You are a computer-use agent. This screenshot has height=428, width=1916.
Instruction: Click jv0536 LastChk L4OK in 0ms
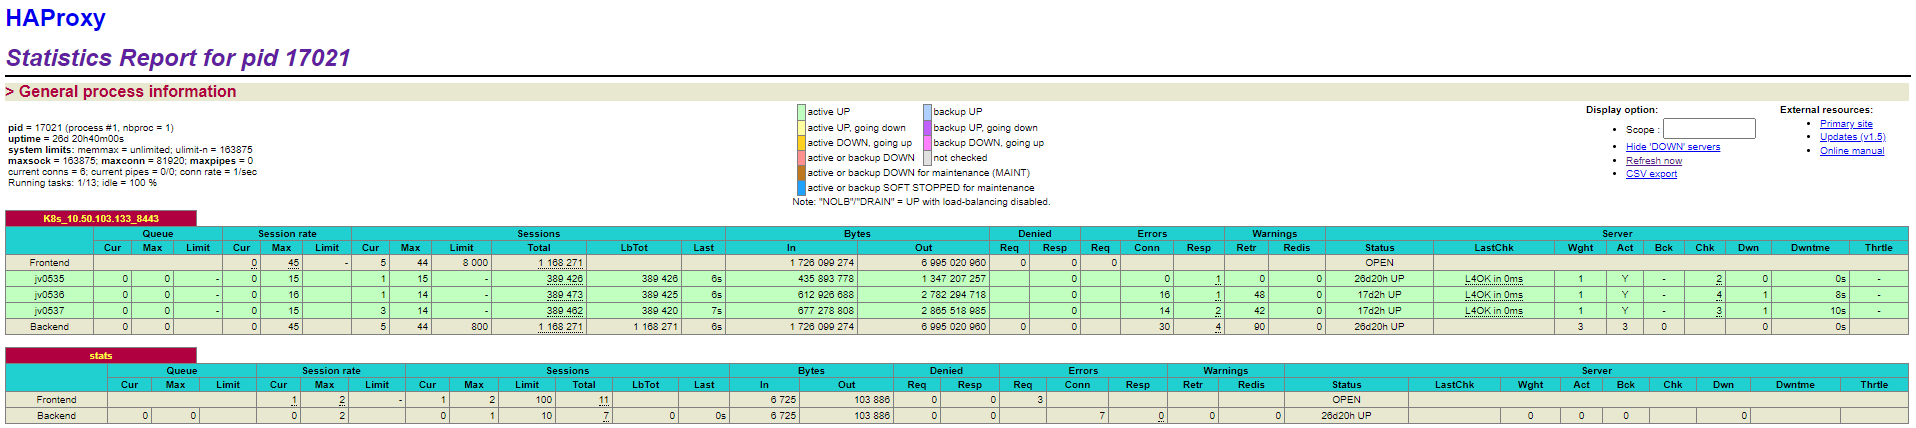click(x=1494, y=295)
